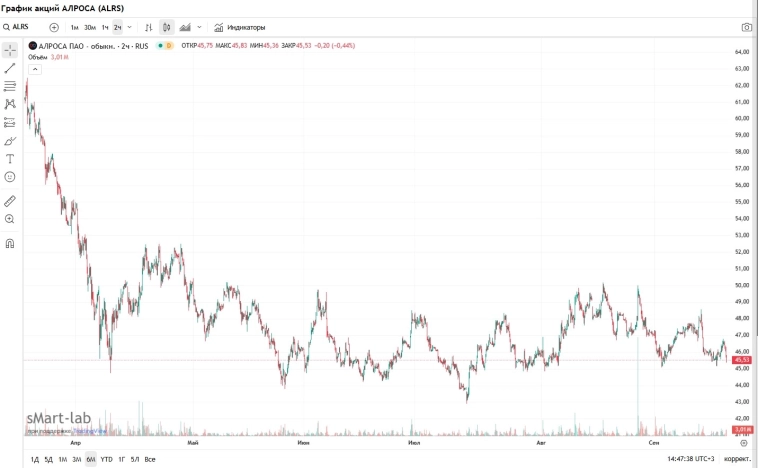This screenshot has width=758, height=468.
Task: Click the 64,00 price axis value
Action: point(742,52)
